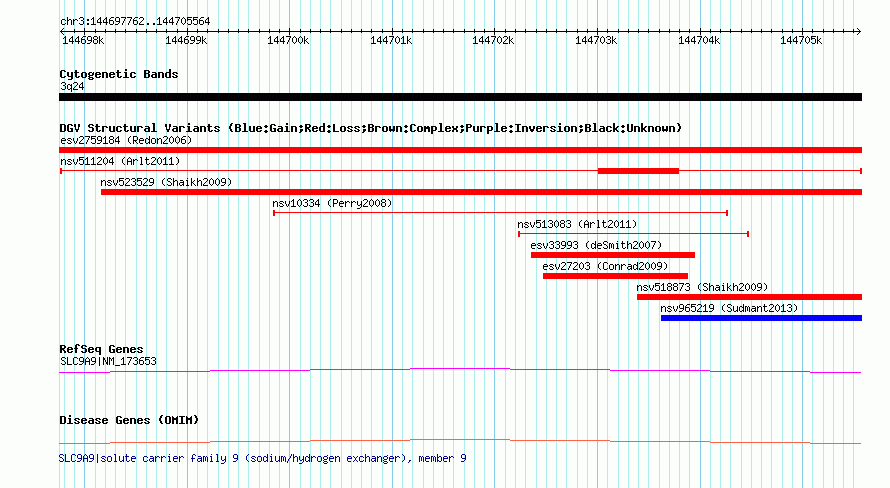The height and width of the screenshot is (488, 890).
Task: Click the thick red segment of nsv511204
Action: click(x=638, y=171)
